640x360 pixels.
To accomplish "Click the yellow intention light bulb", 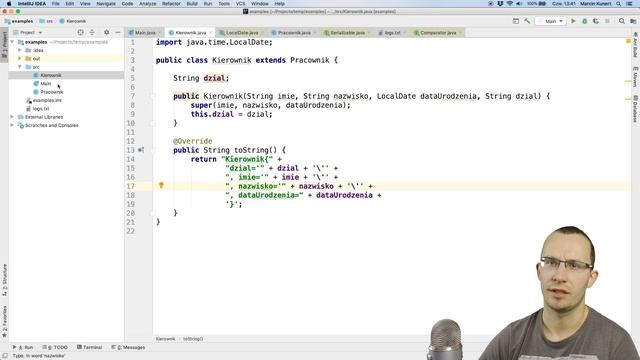I will pyautogui.click(x=161, y=185).
